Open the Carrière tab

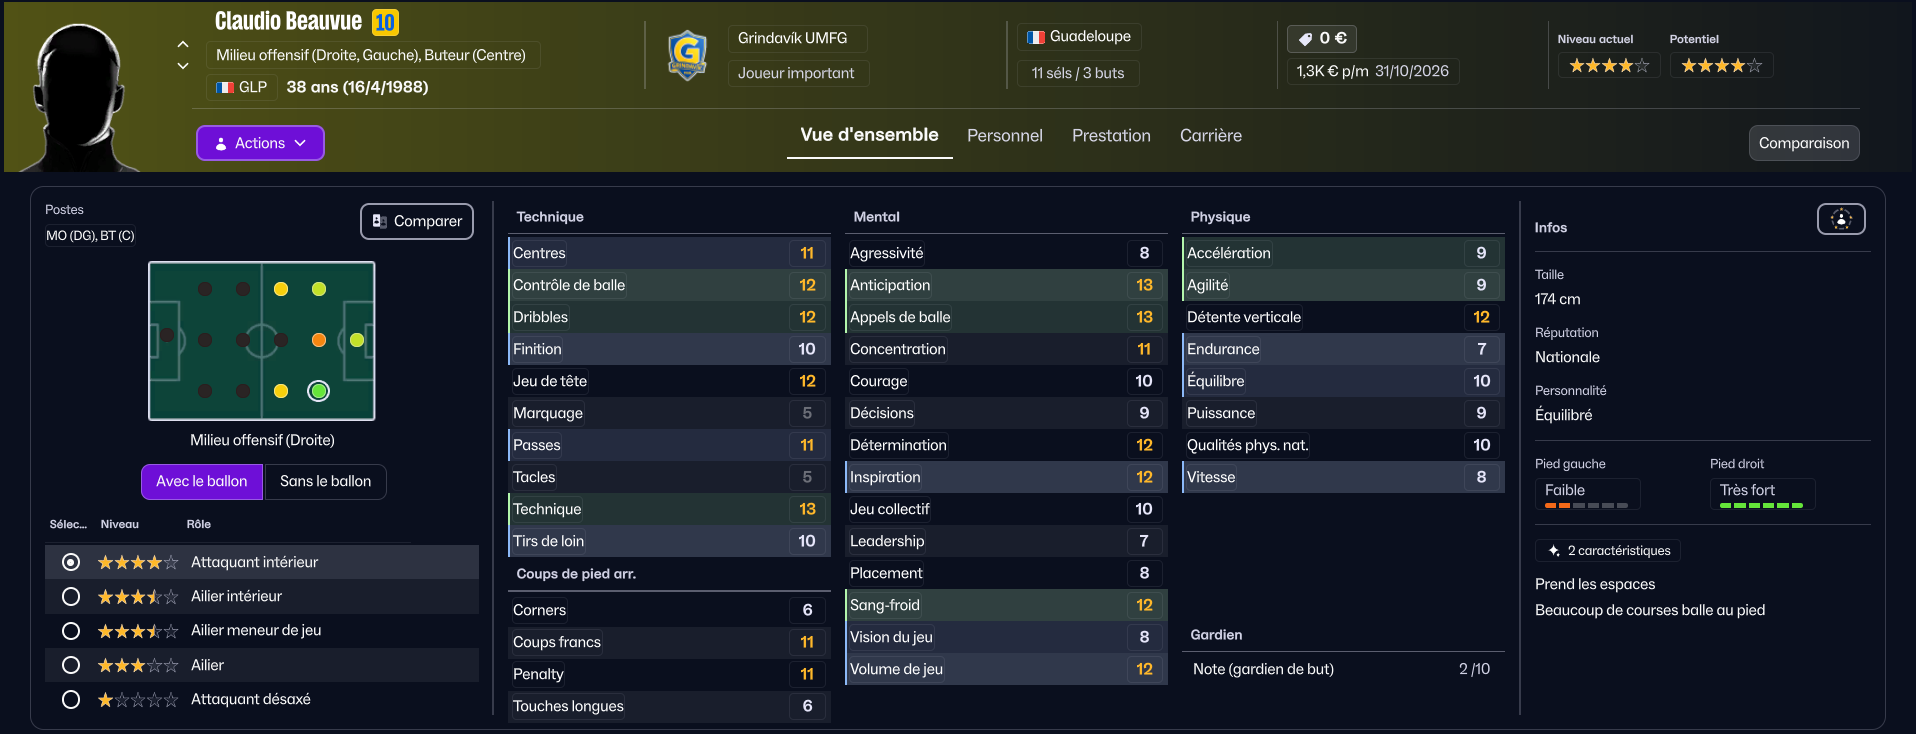coord(1210,136)
